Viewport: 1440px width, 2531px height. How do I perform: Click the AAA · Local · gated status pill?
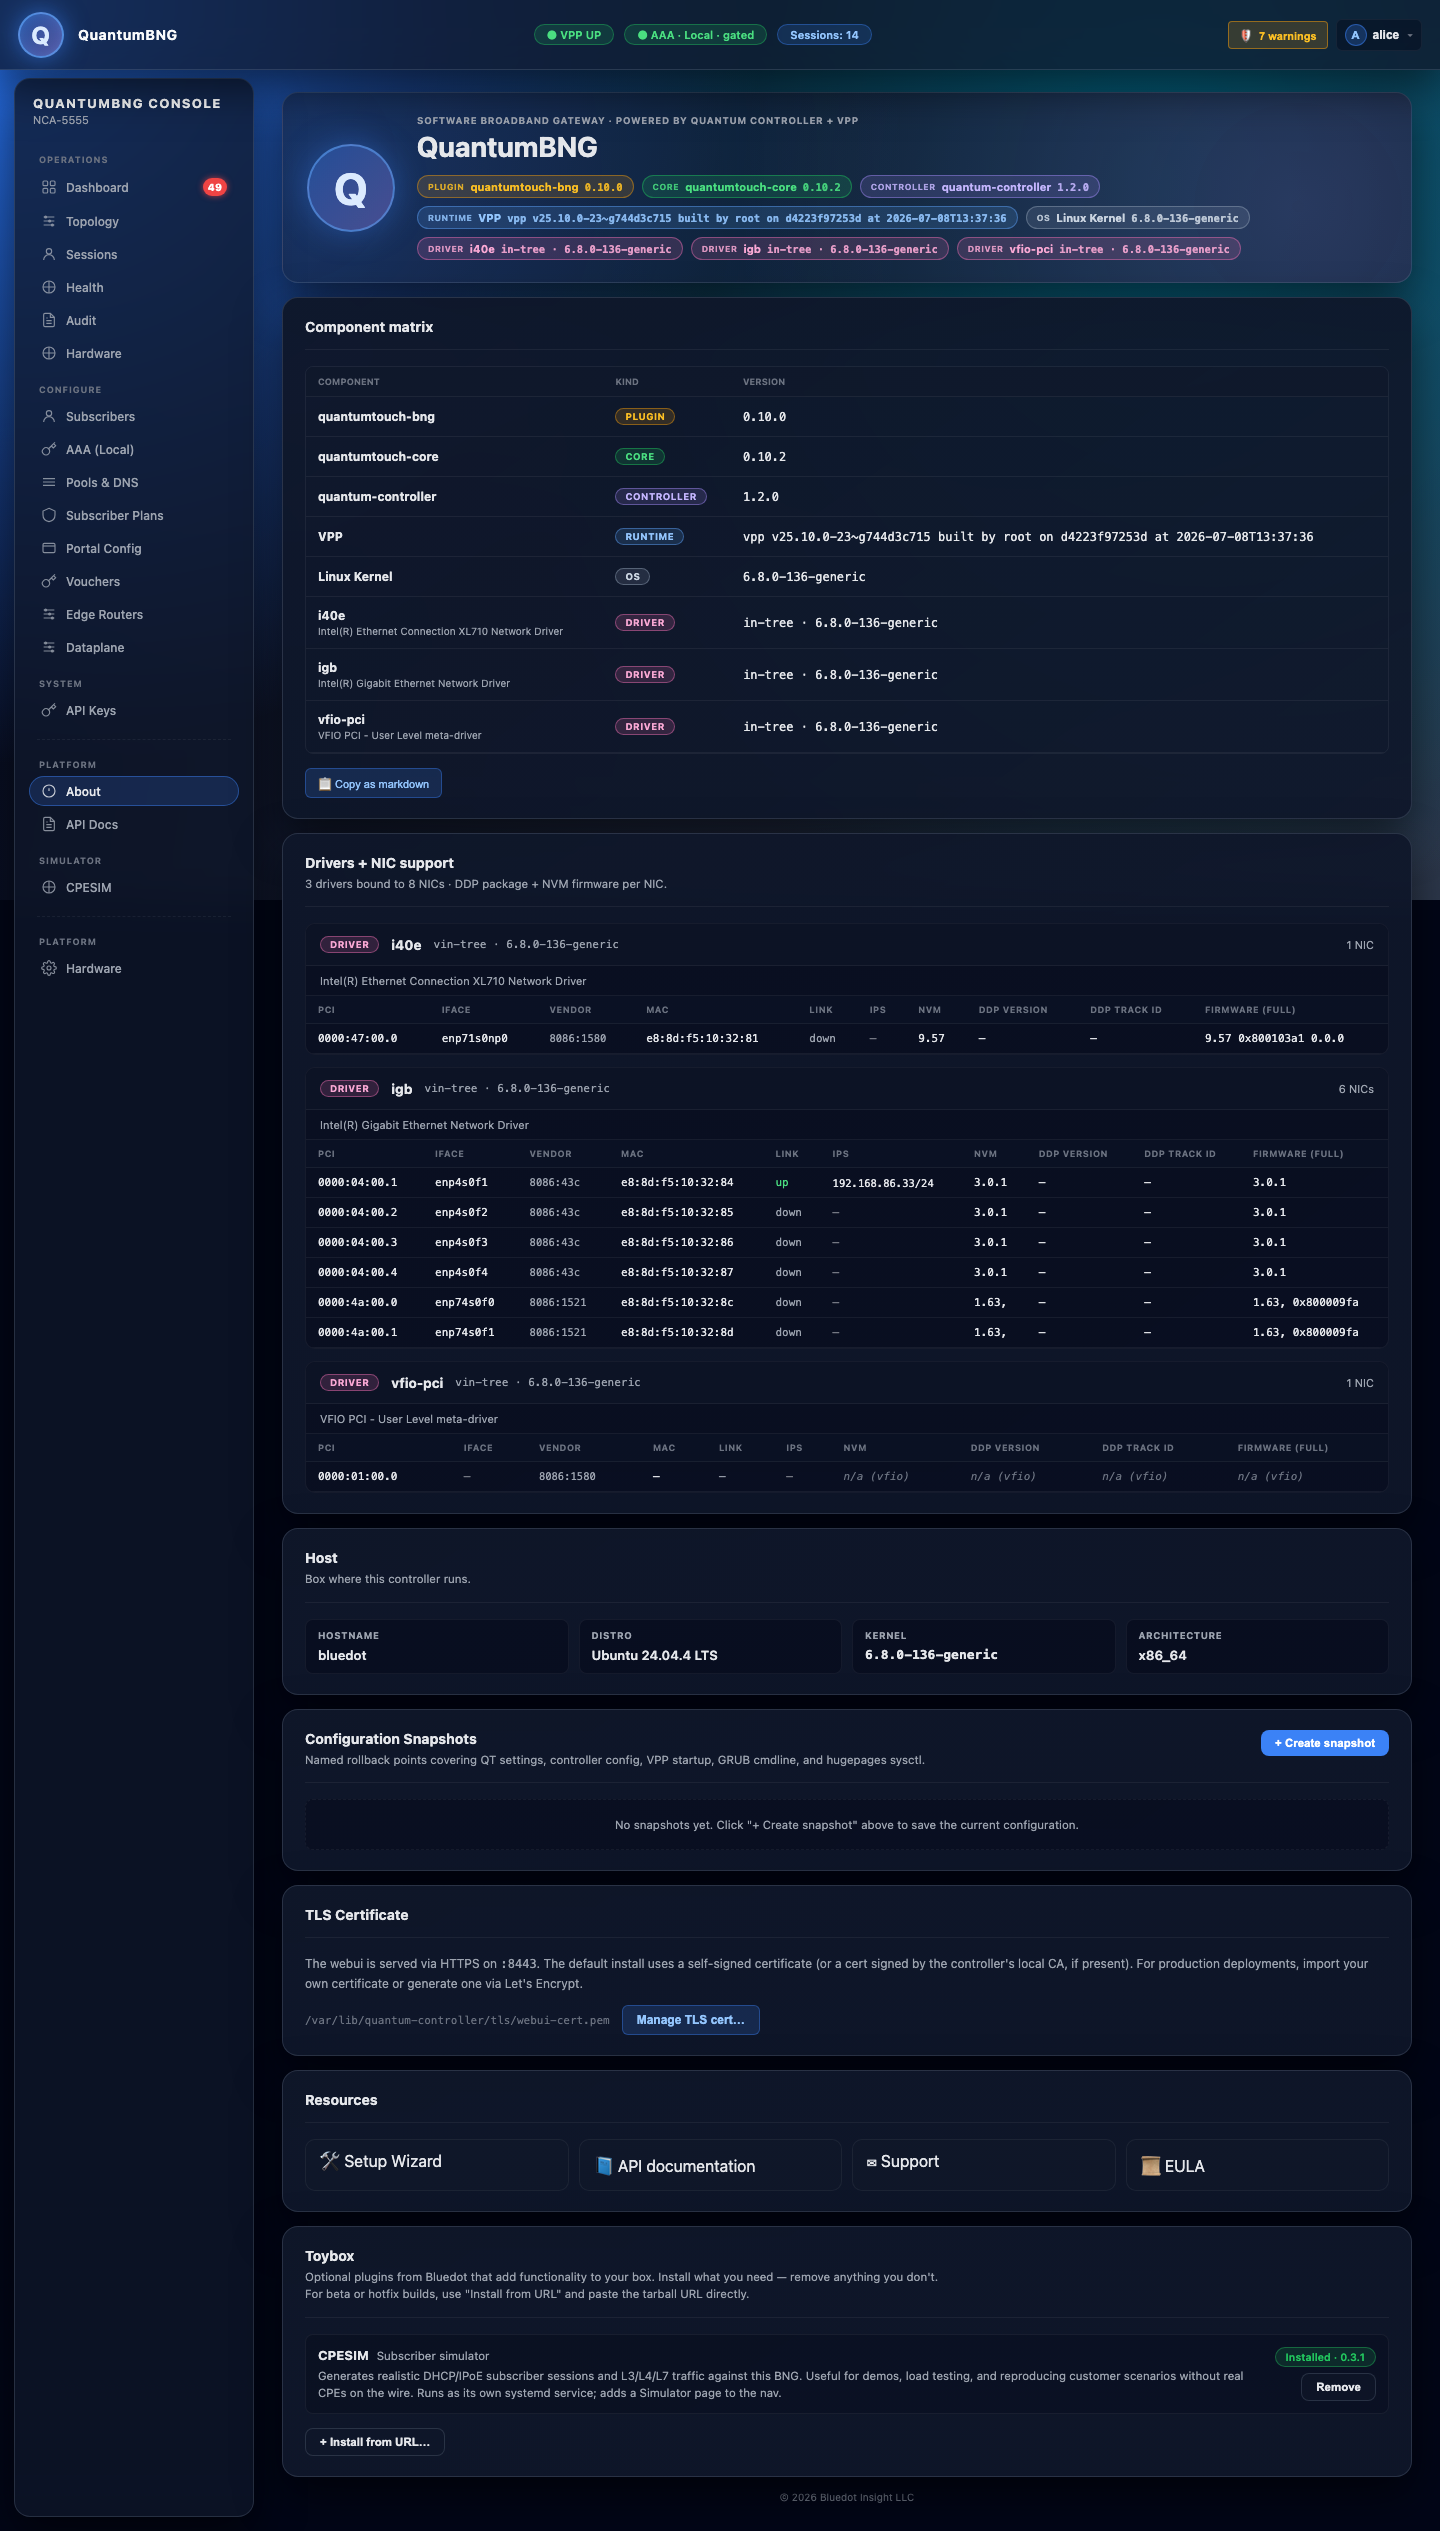(696, 35)
